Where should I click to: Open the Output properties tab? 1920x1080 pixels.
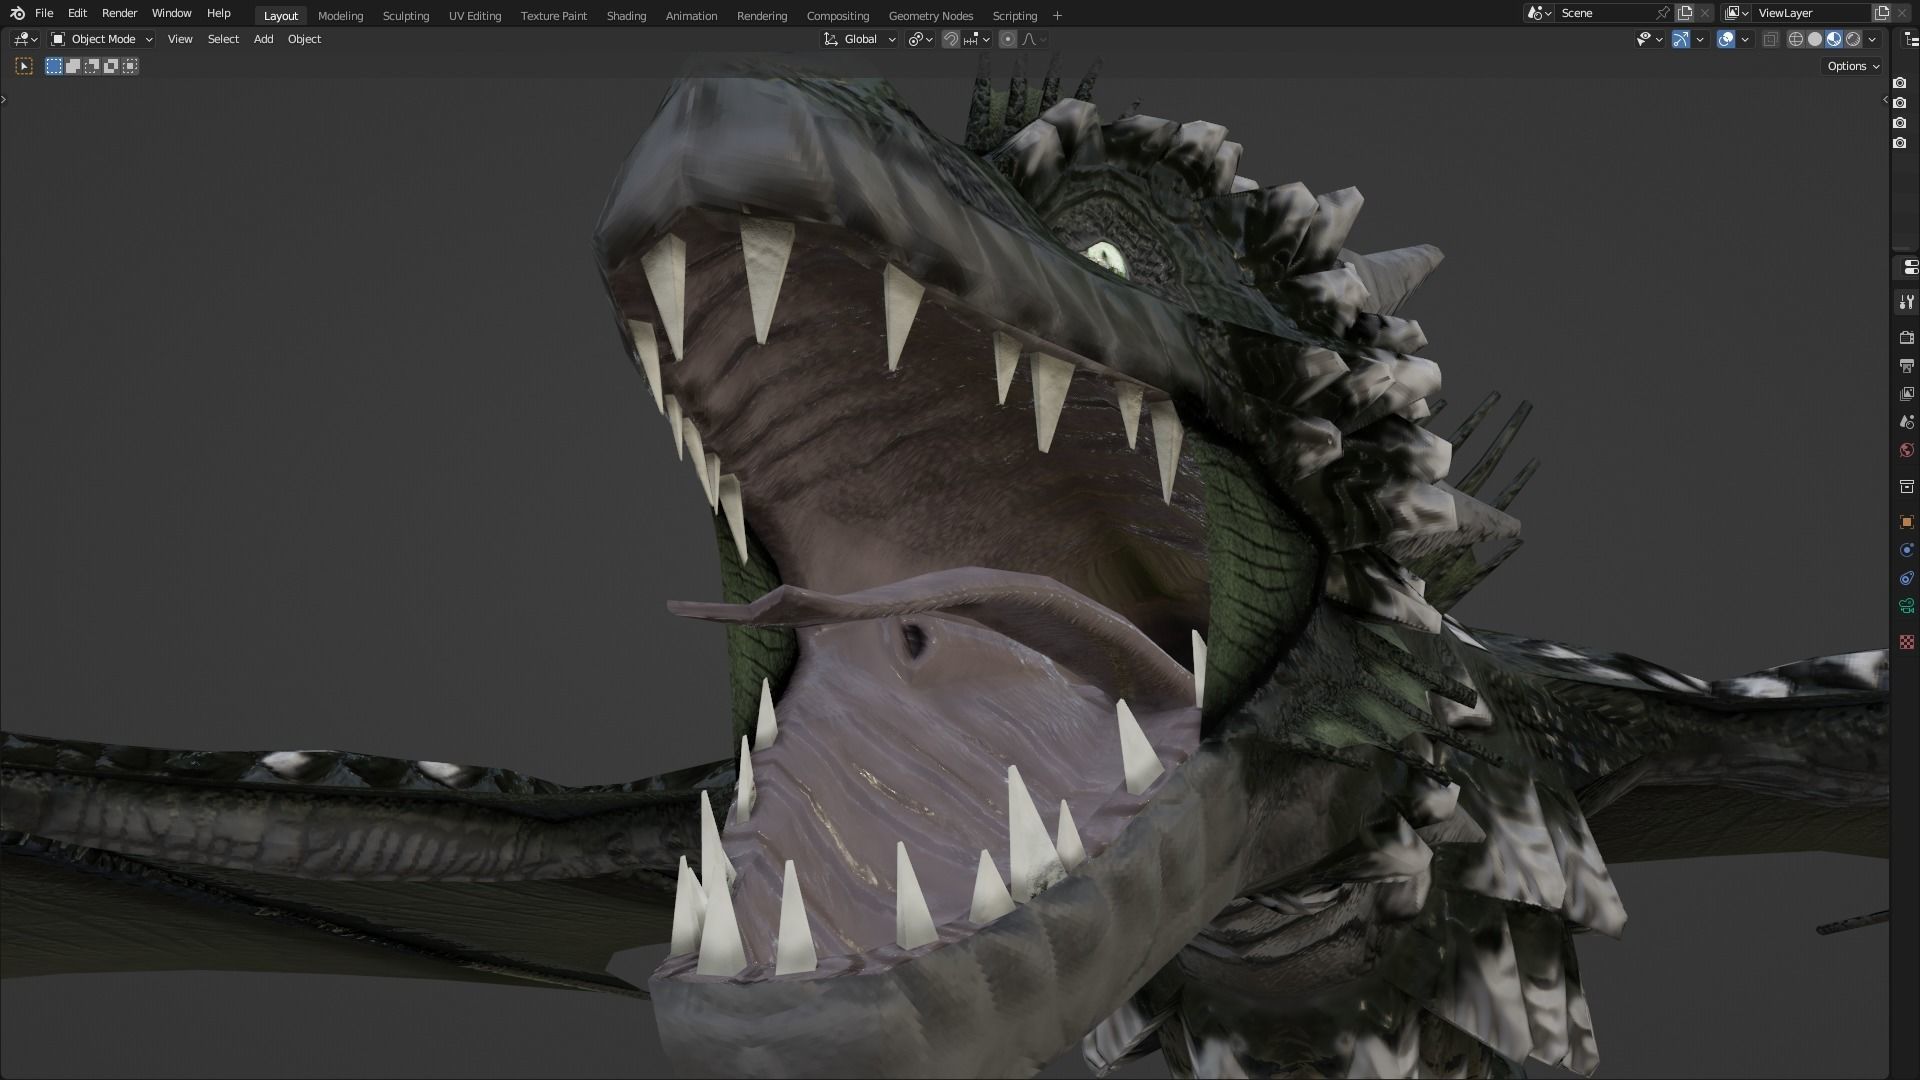1907,366
